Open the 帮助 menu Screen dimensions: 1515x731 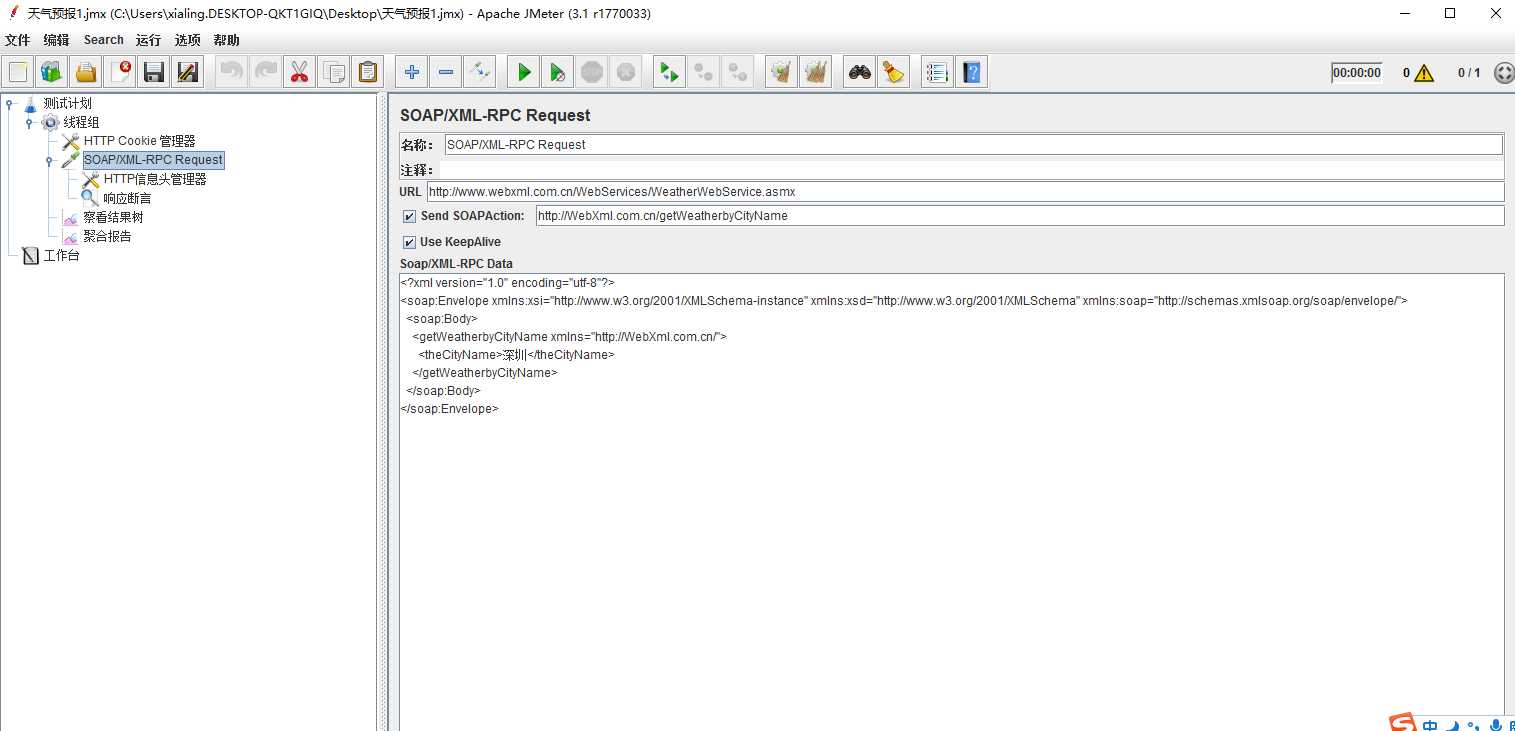[226, 40]
